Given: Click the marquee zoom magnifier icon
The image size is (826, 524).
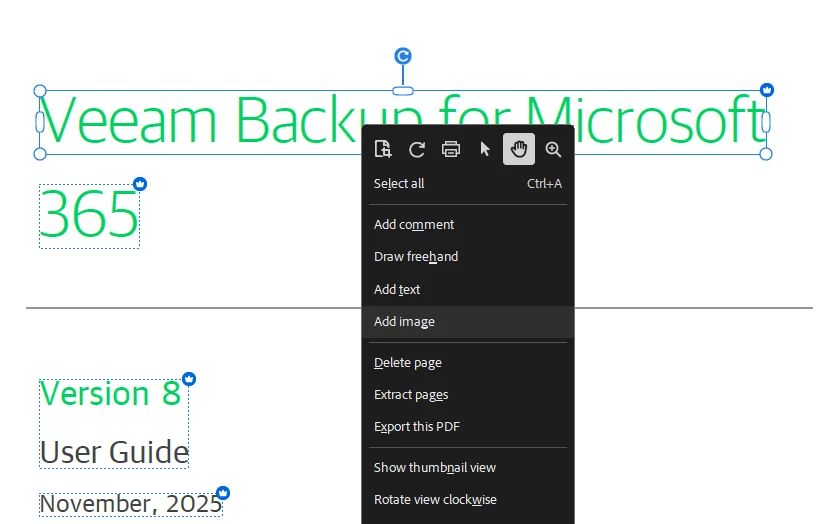Looking at the screenshot, I should [553, 150].
